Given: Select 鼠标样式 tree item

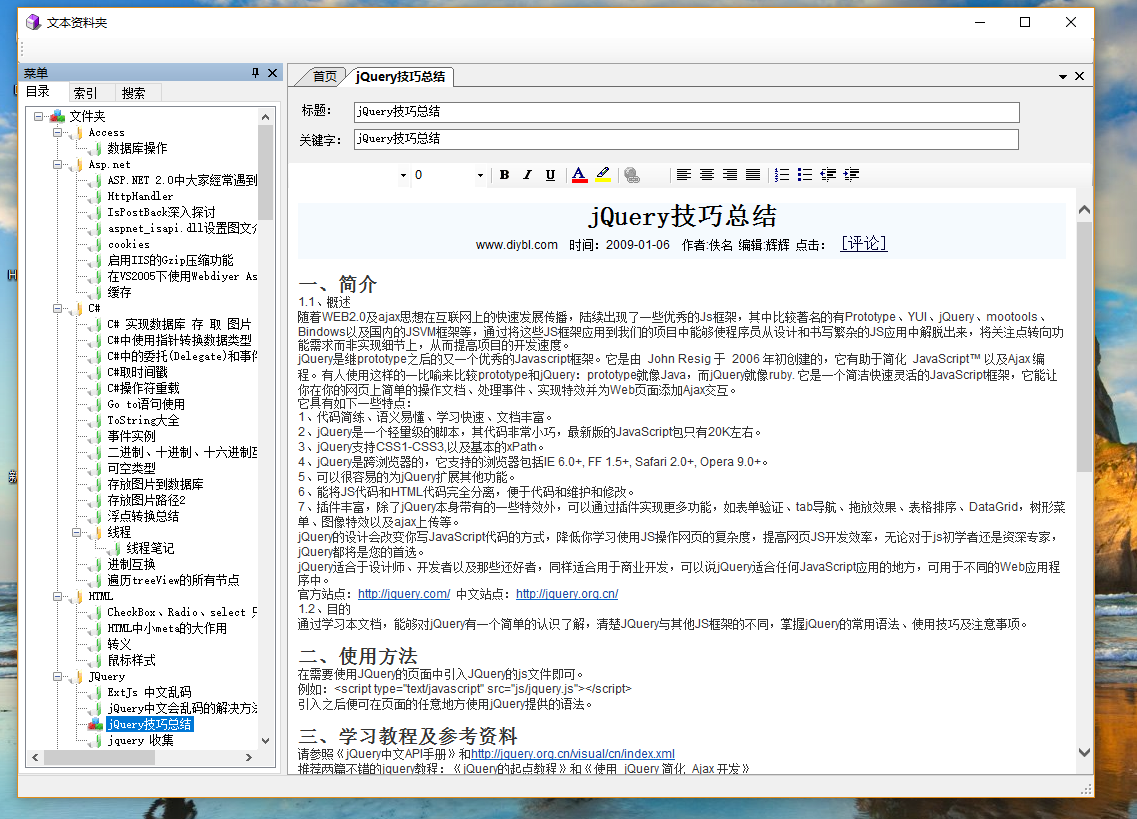Looking at the screenshot, I should tap(131, 660).
